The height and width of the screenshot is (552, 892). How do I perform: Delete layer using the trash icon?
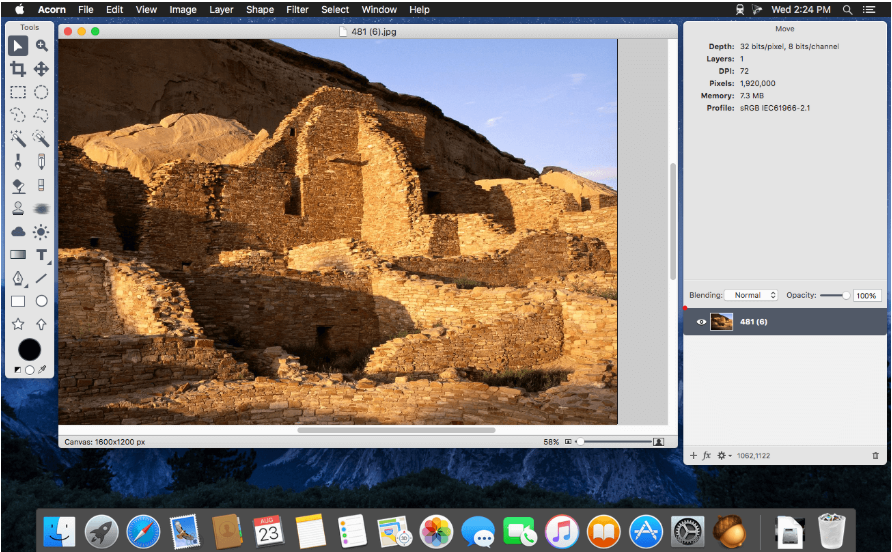876,456
